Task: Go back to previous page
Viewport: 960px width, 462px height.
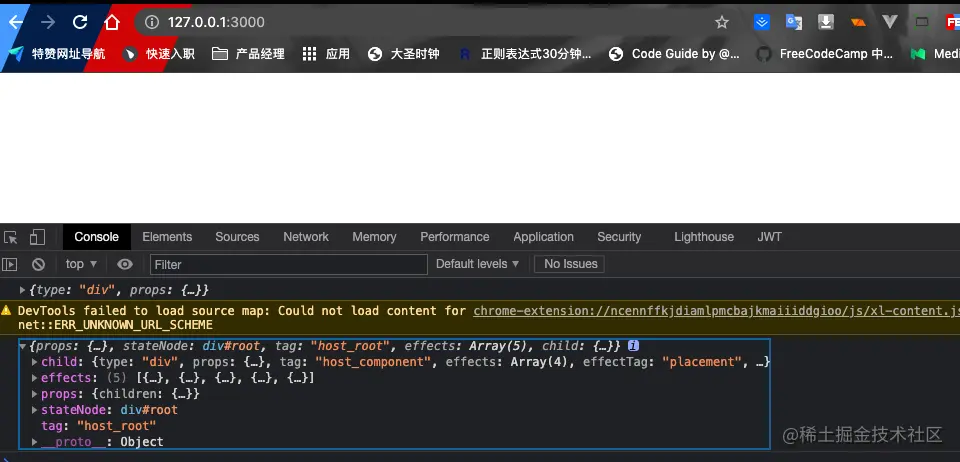Action: (15, 23)
